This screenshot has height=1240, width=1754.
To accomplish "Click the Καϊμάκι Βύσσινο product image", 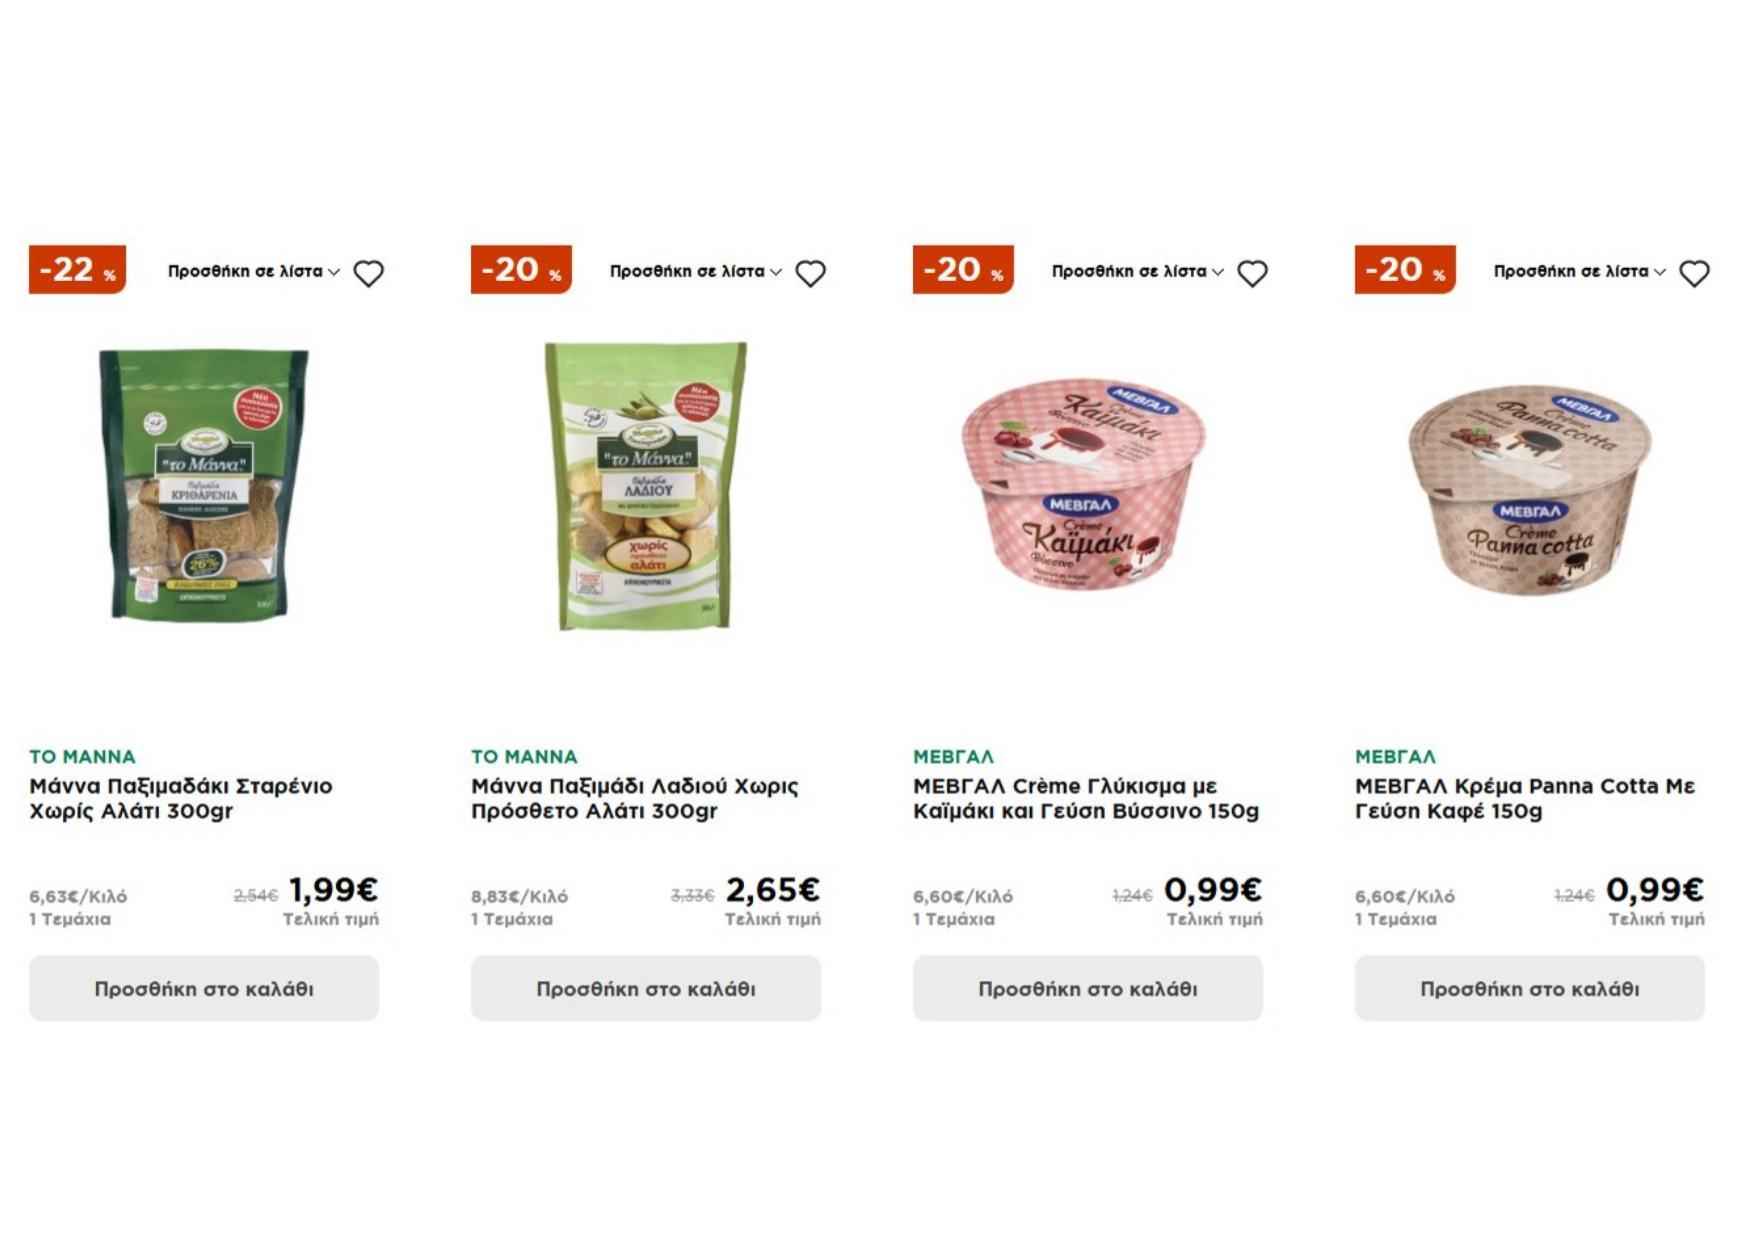I will pyautogui.click(x=1085, y=484).
